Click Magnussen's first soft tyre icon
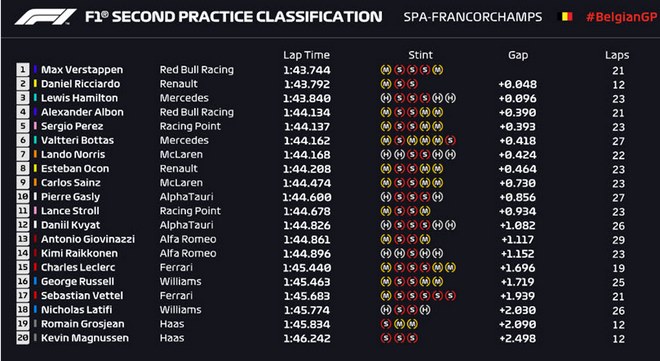 (386, 338)
